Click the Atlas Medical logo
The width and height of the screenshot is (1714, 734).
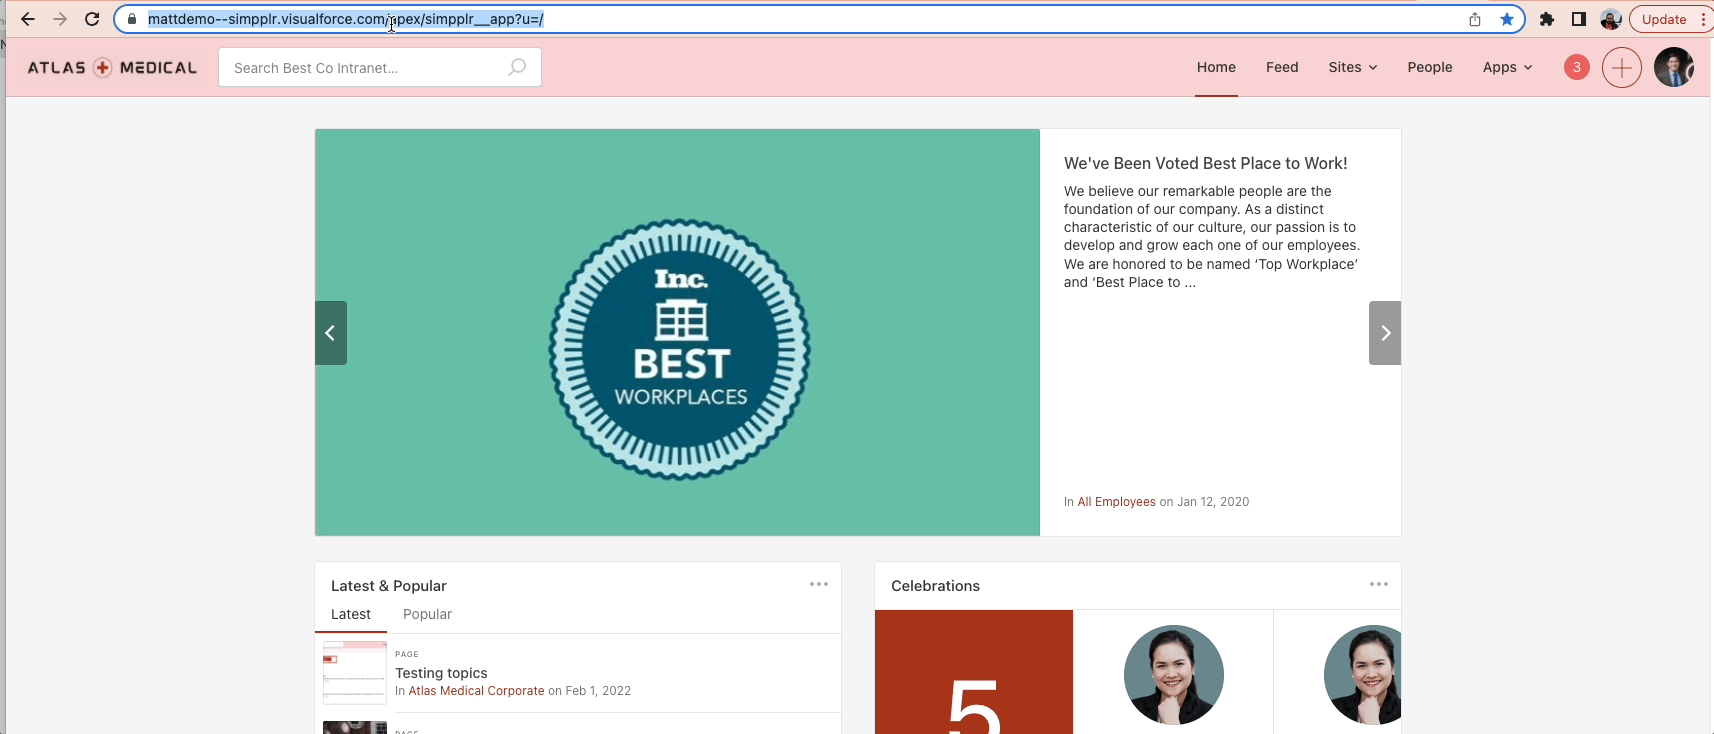112,67
